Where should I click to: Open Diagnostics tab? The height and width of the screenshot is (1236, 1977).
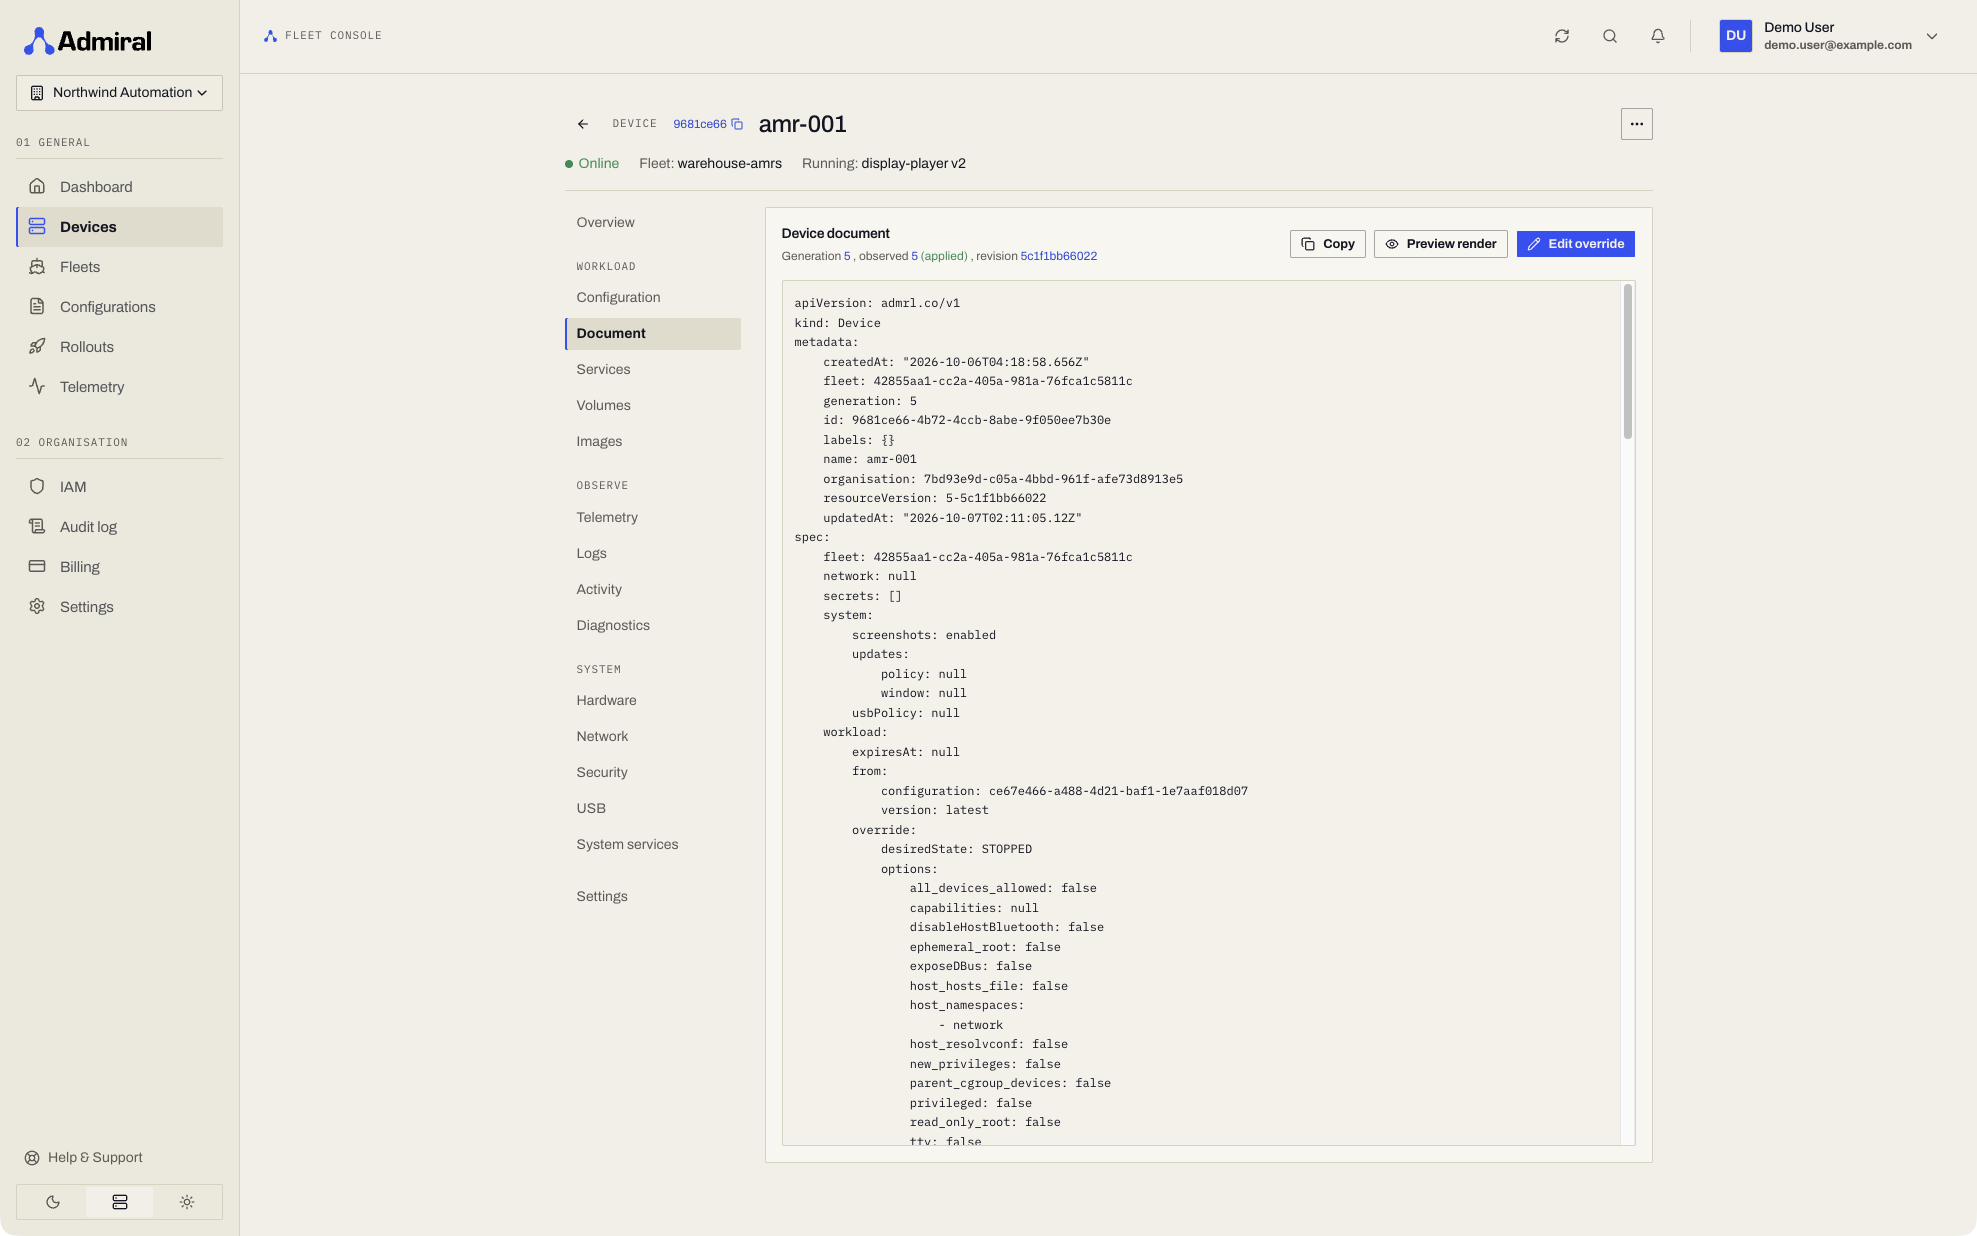pos(653,626)
